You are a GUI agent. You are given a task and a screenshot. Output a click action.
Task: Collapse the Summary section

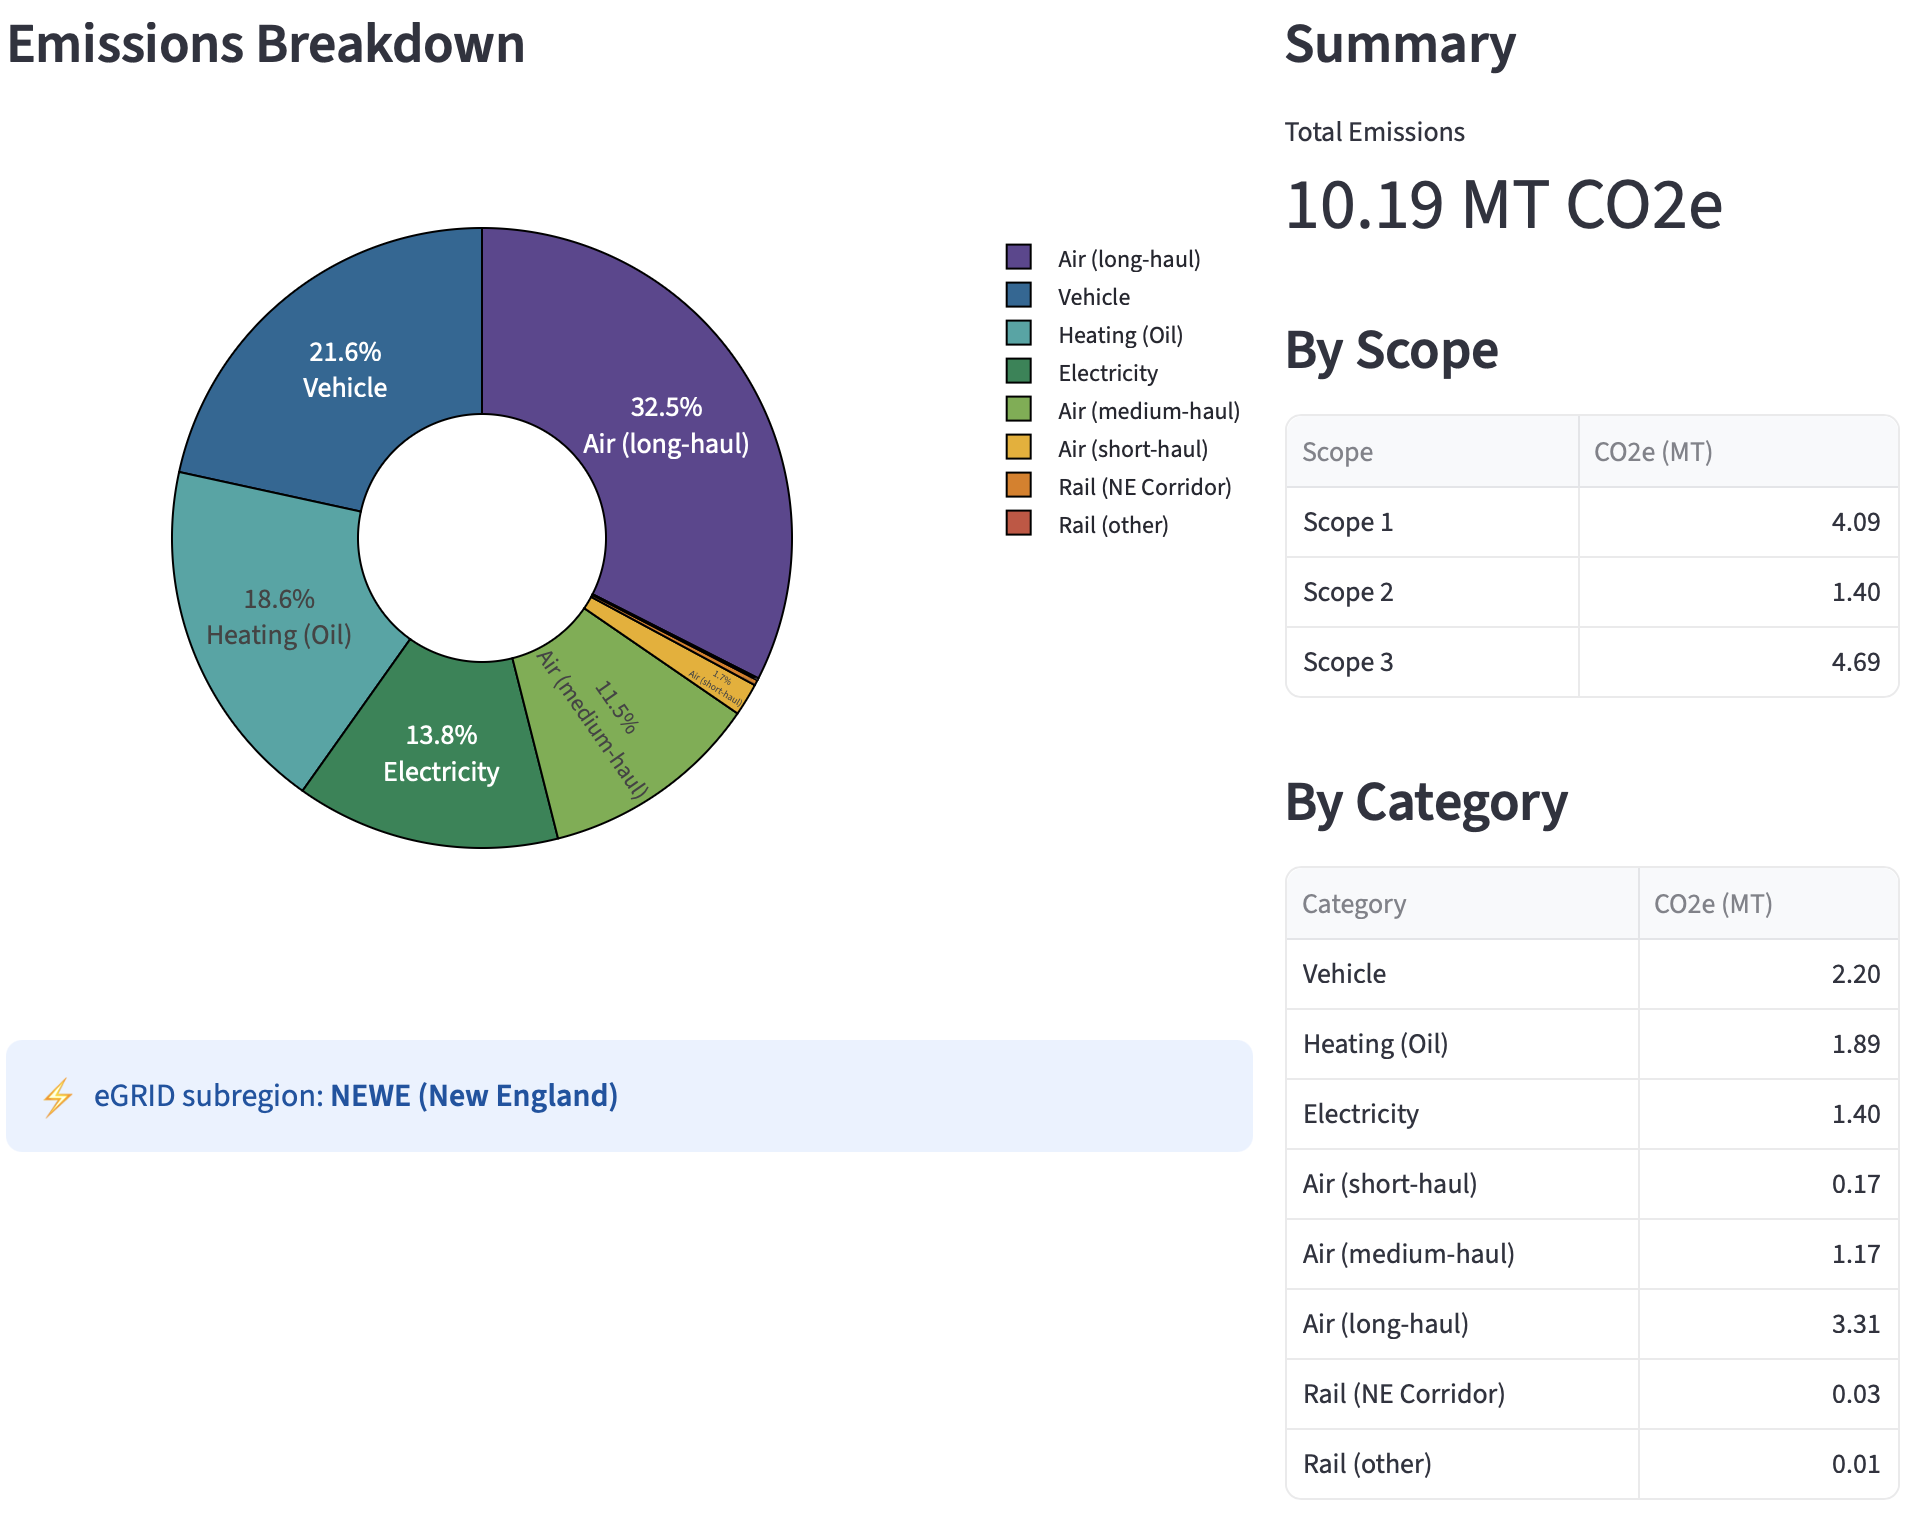tap(1399, 44)
